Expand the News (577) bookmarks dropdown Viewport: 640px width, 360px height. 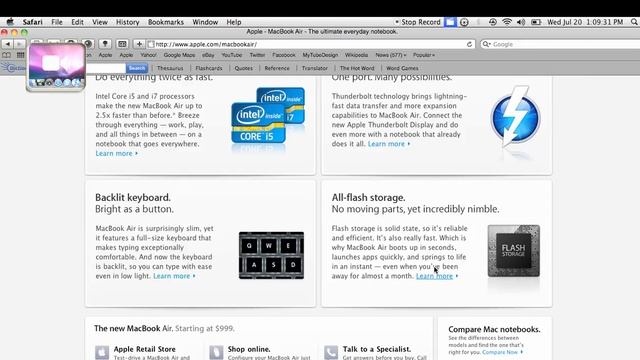391,55
